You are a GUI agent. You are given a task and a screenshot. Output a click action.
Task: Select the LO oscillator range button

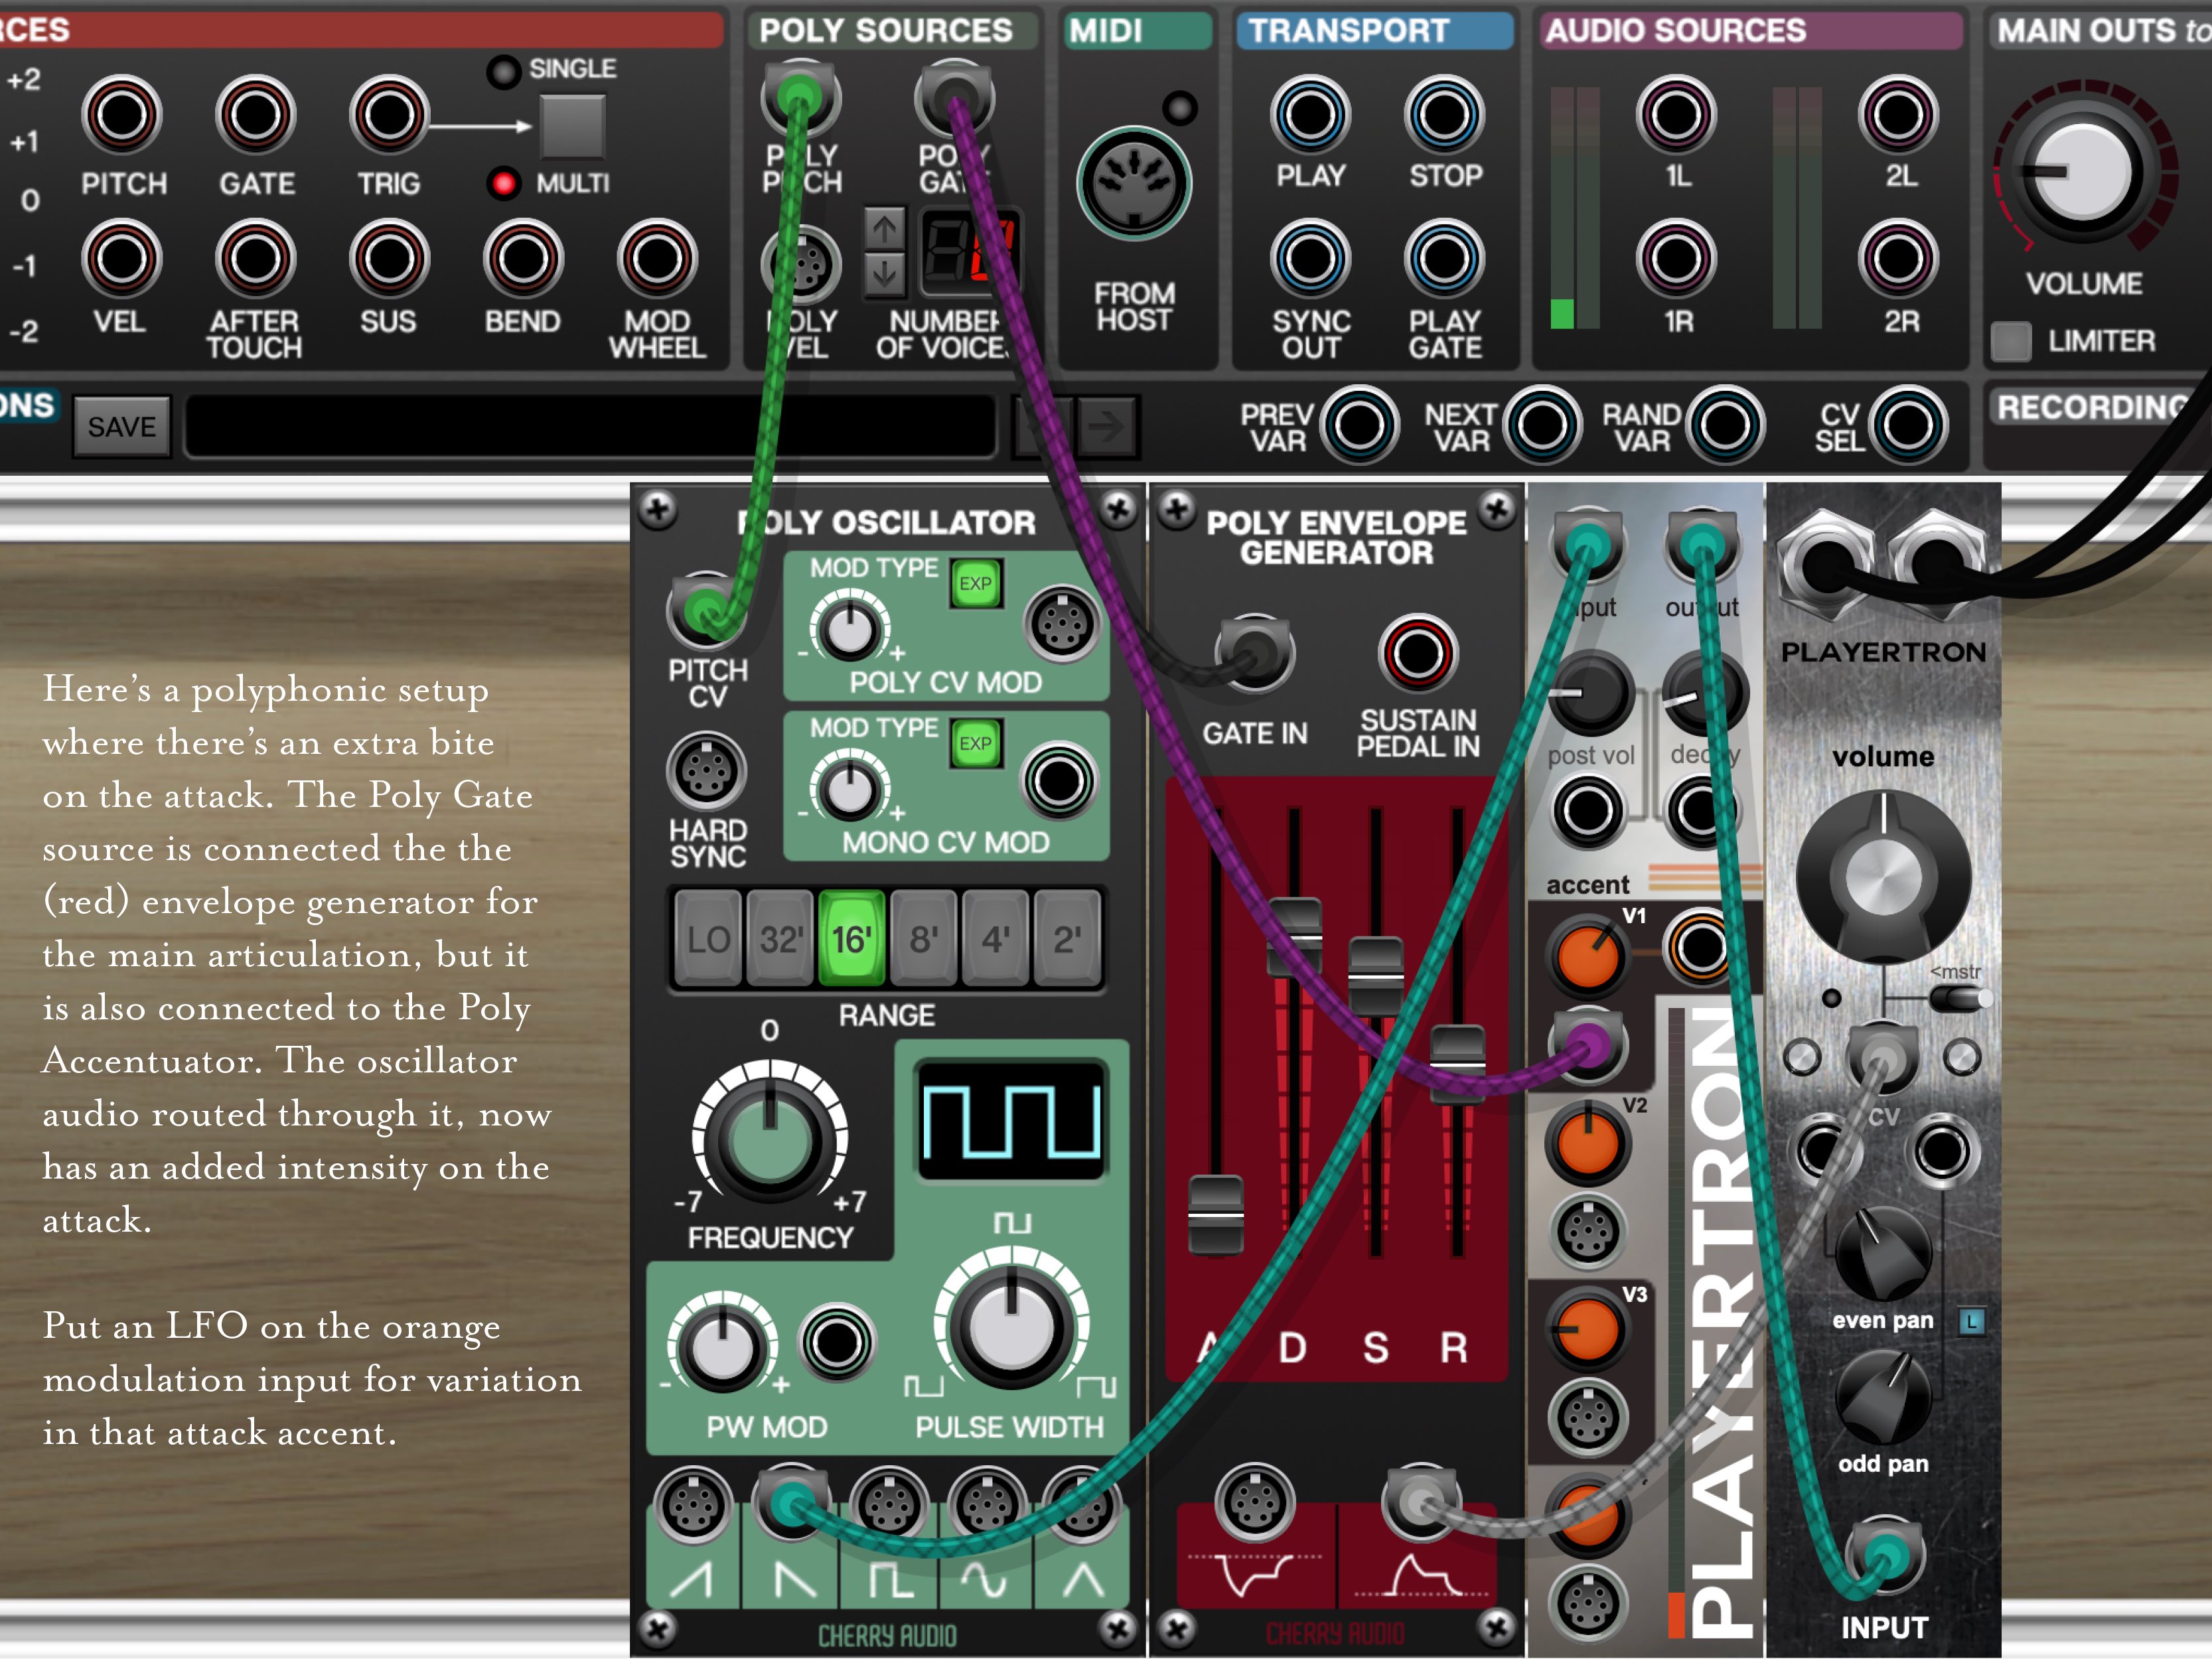pos(708,939)
